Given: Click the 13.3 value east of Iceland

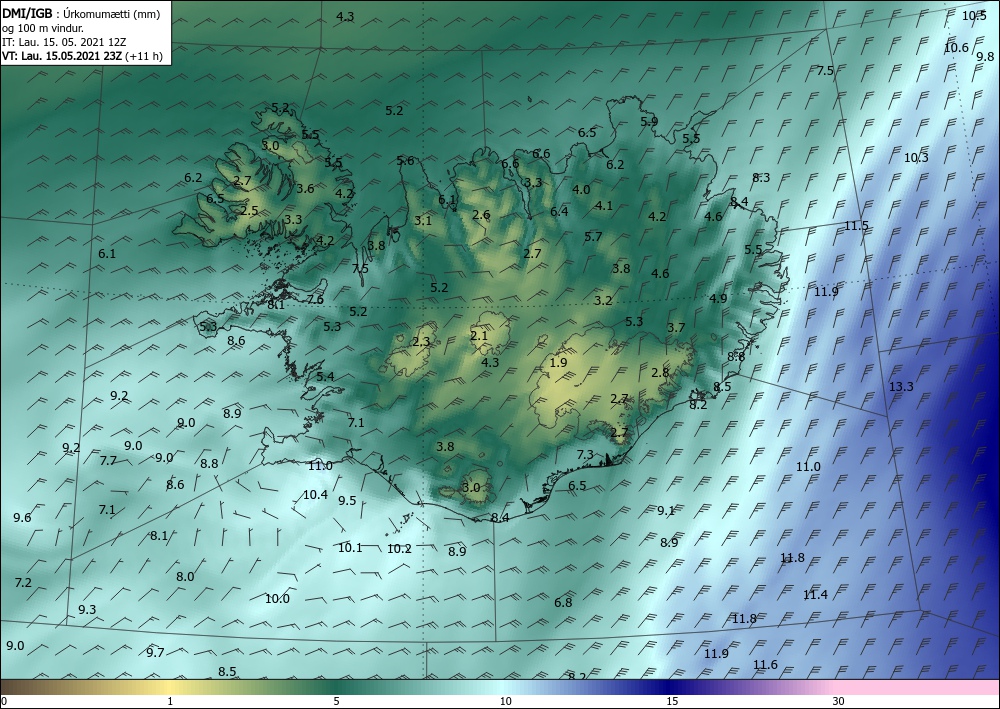Looking at the screenshot, I should 901,386.
